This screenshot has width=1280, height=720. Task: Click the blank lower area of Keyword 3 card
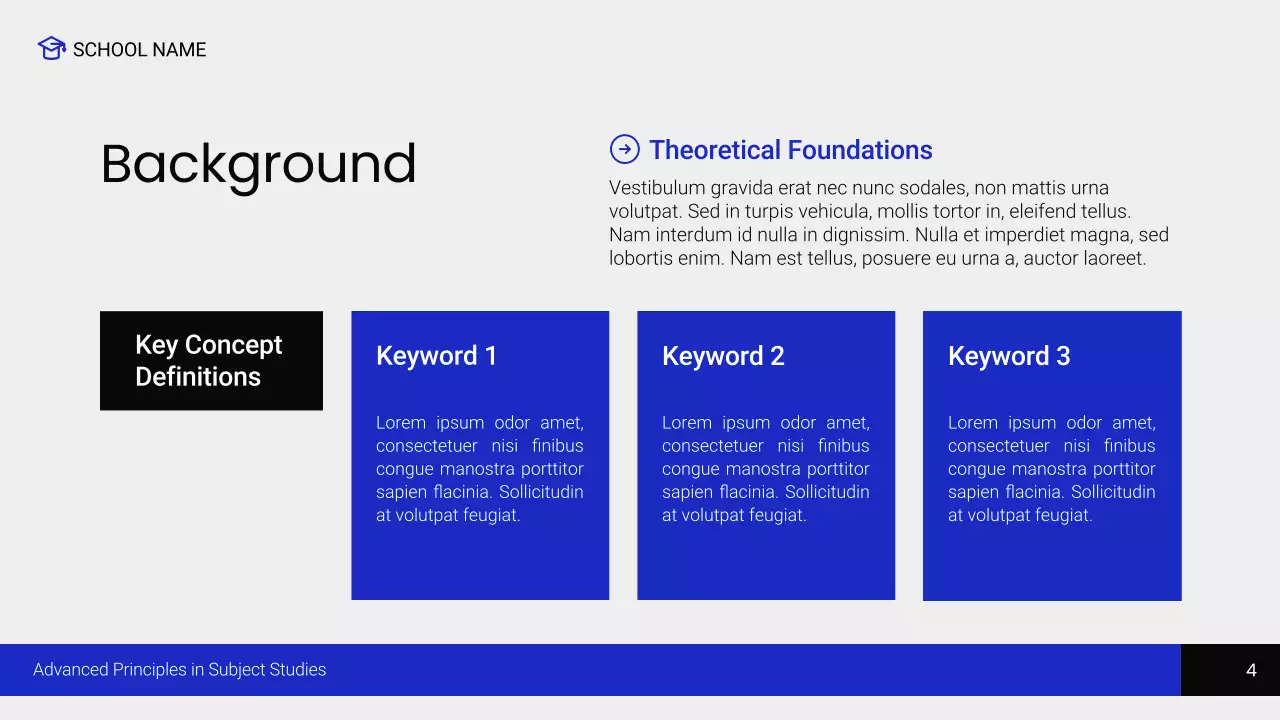click(1052, 565)
